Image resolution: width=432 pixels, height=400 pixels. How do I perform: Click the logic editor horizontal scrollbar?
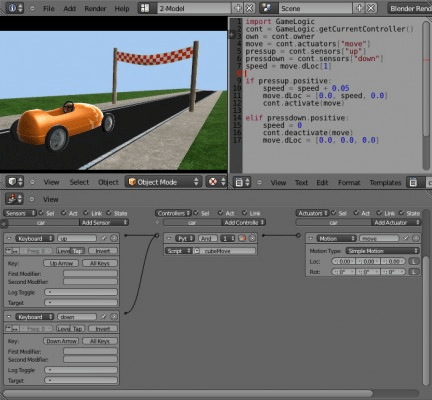[x=188, y=393]
